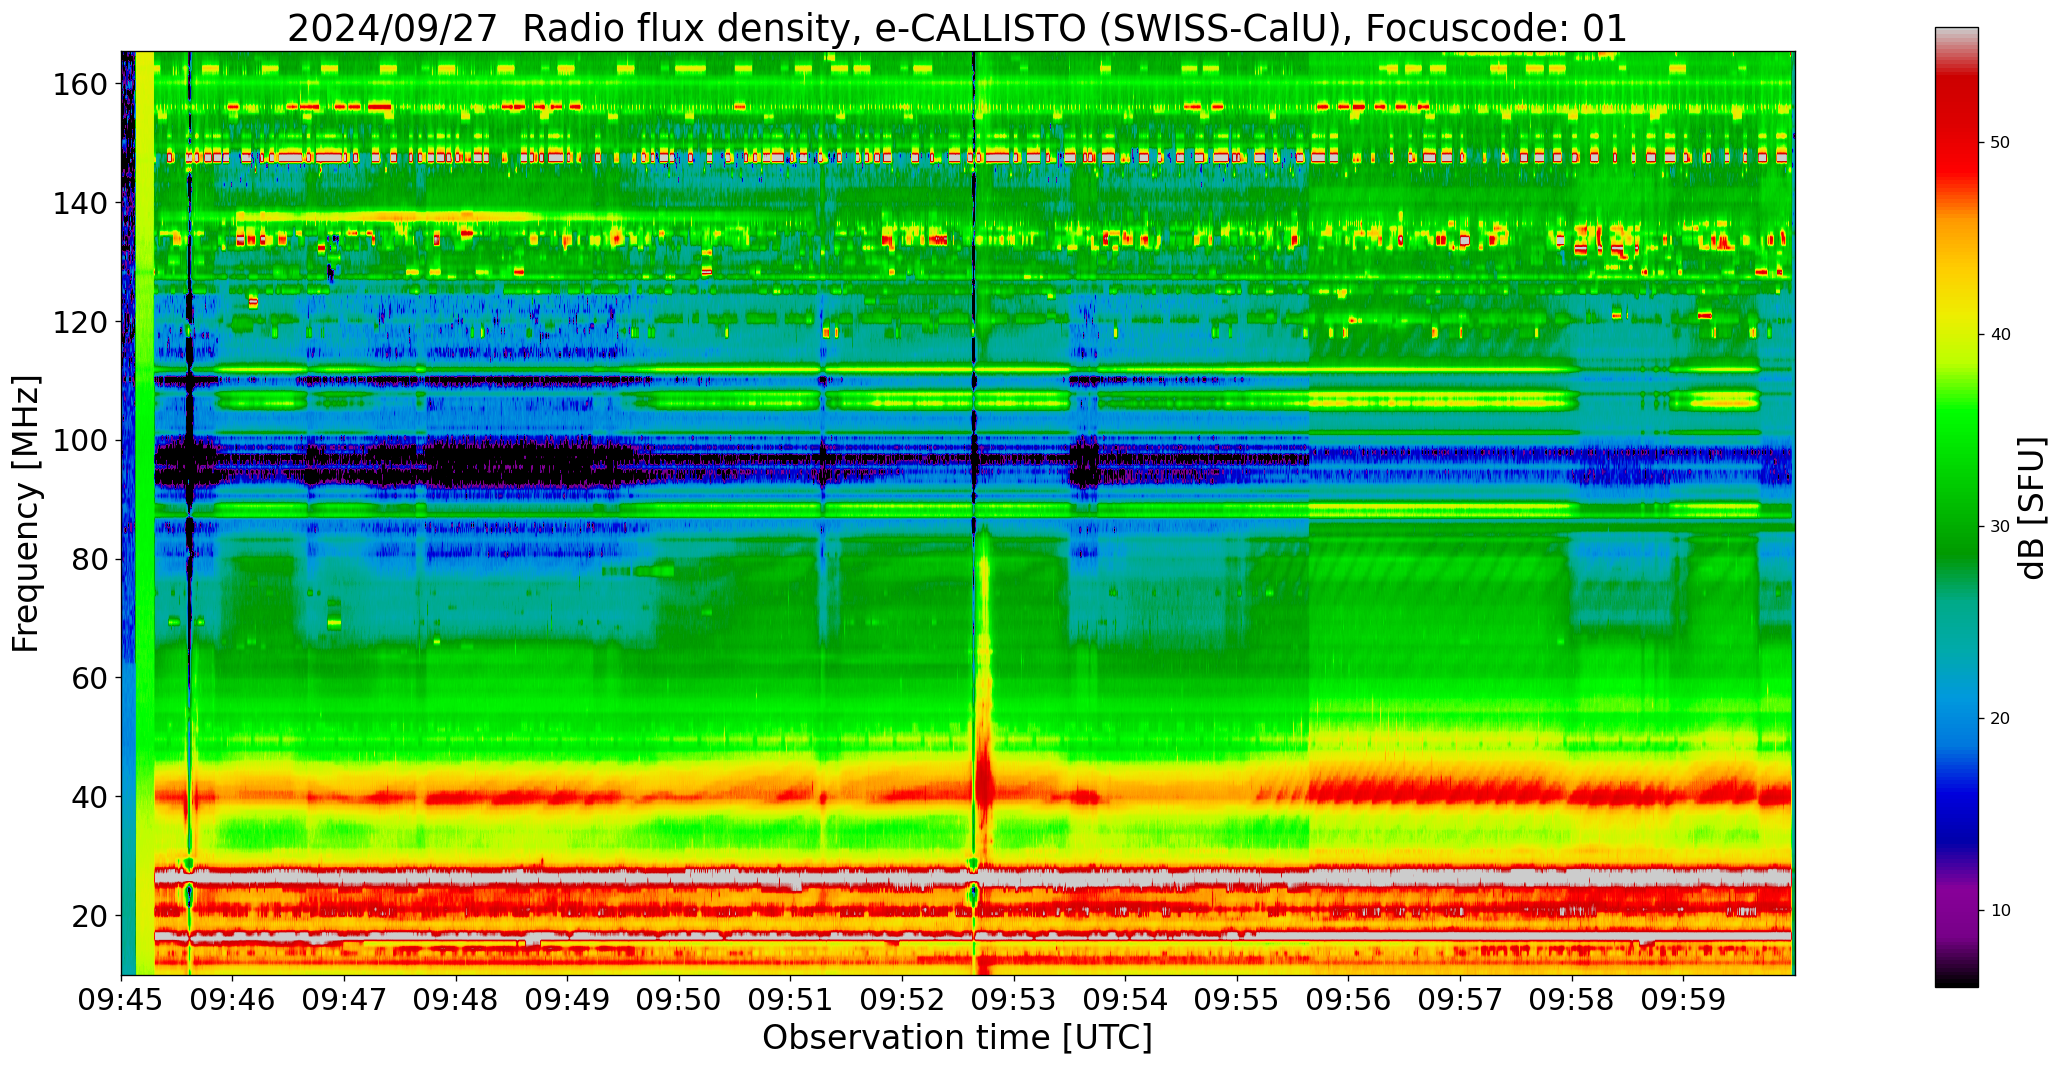Click the 09:48 time tick label
The image size is (2062, 1067).
coord(457,999)
